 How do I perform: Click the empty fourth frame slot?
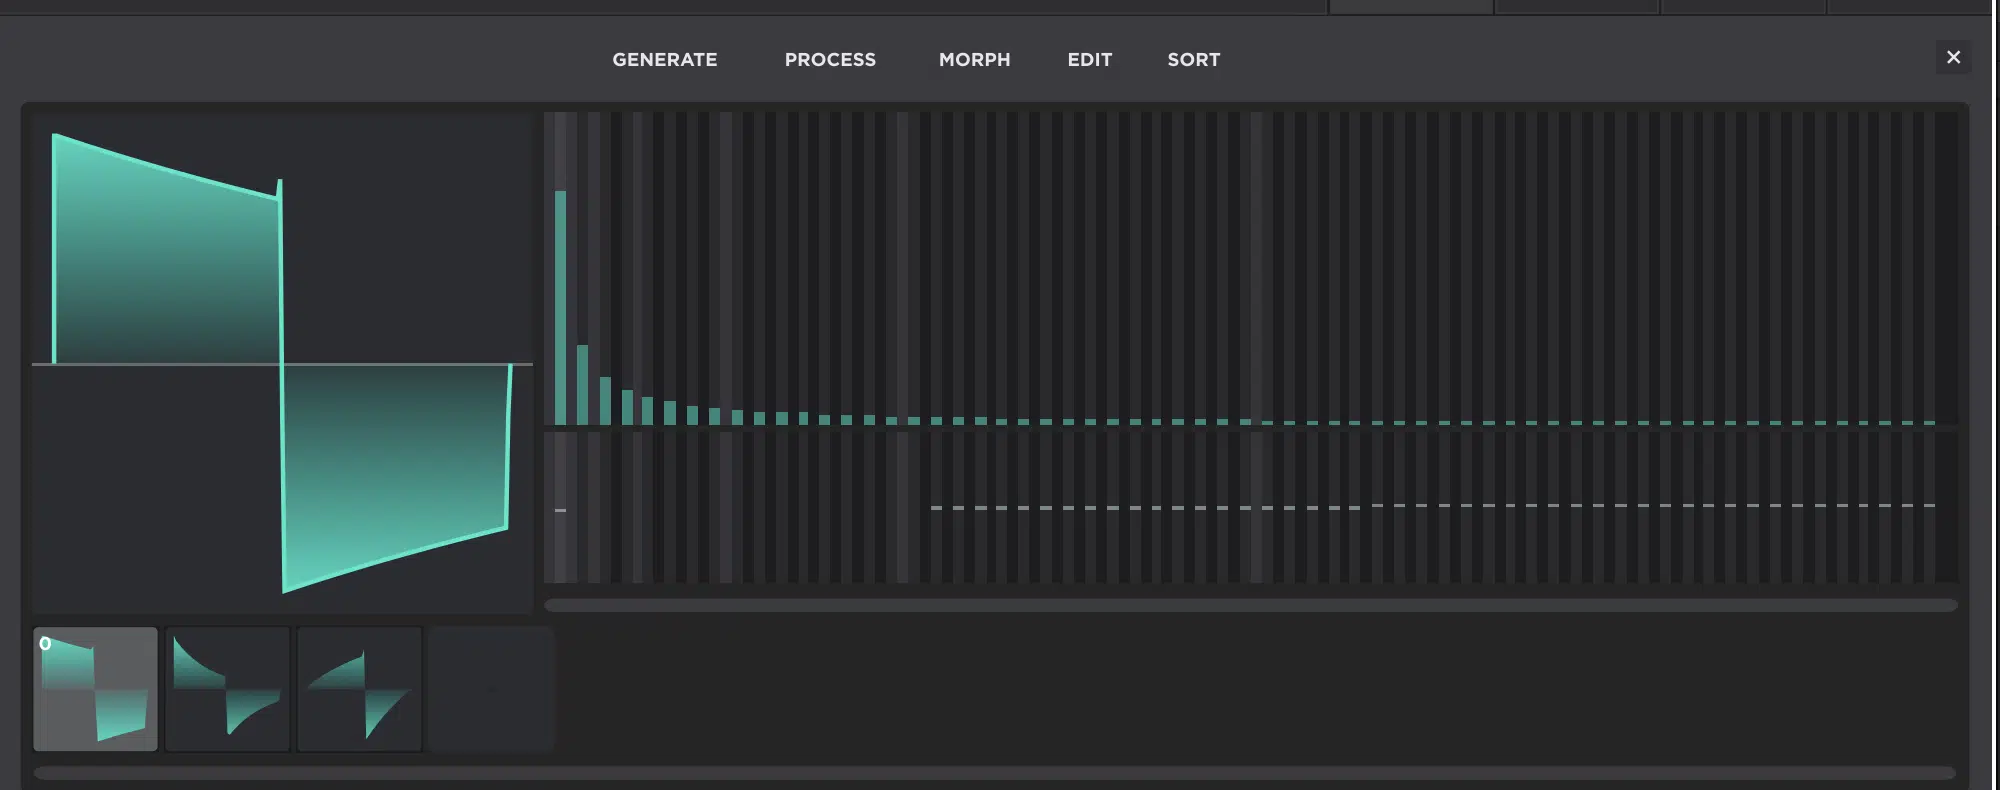491,689
